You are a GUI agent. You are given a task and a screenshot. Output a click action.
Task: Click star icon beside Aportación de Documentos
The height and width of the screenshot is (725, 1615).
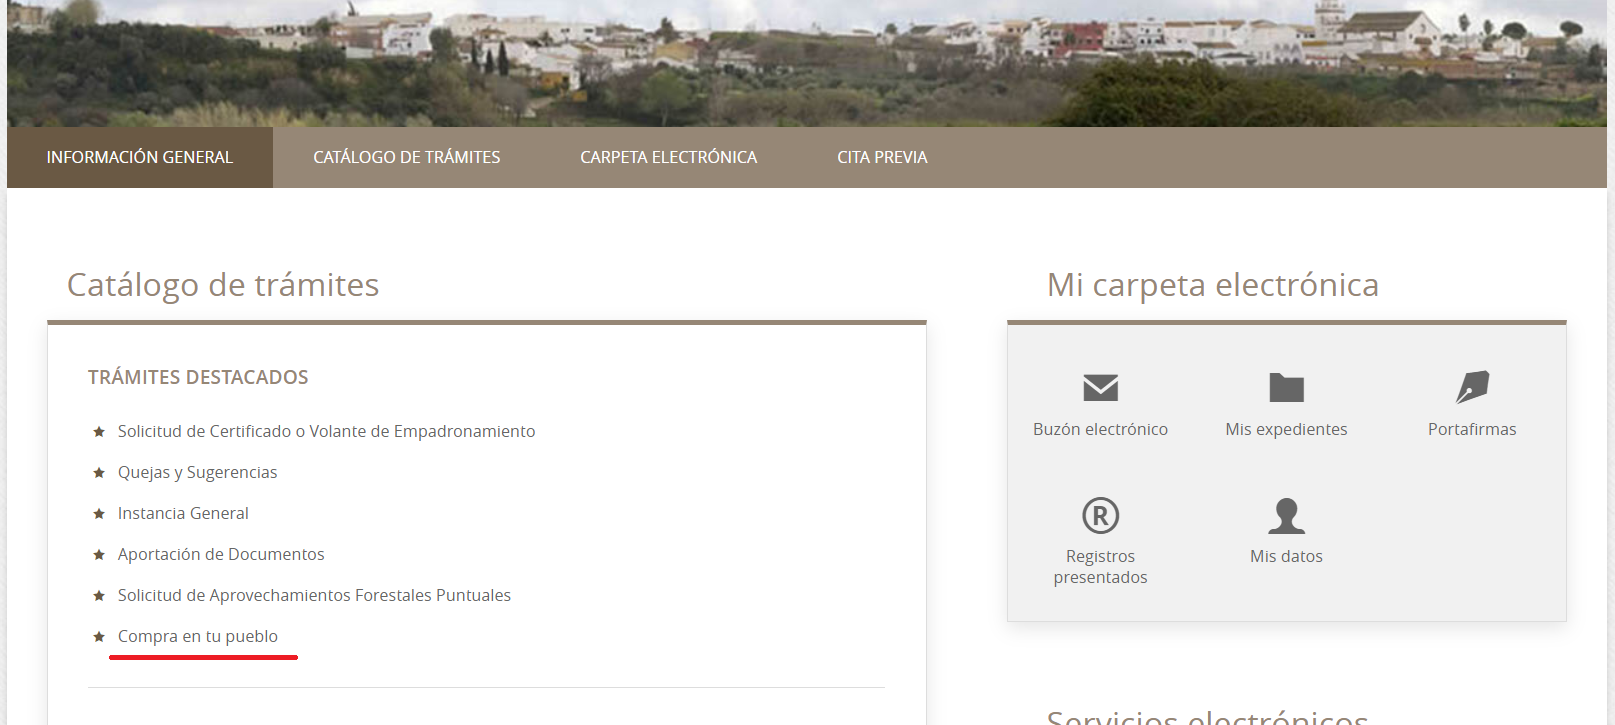click(99, 555)
